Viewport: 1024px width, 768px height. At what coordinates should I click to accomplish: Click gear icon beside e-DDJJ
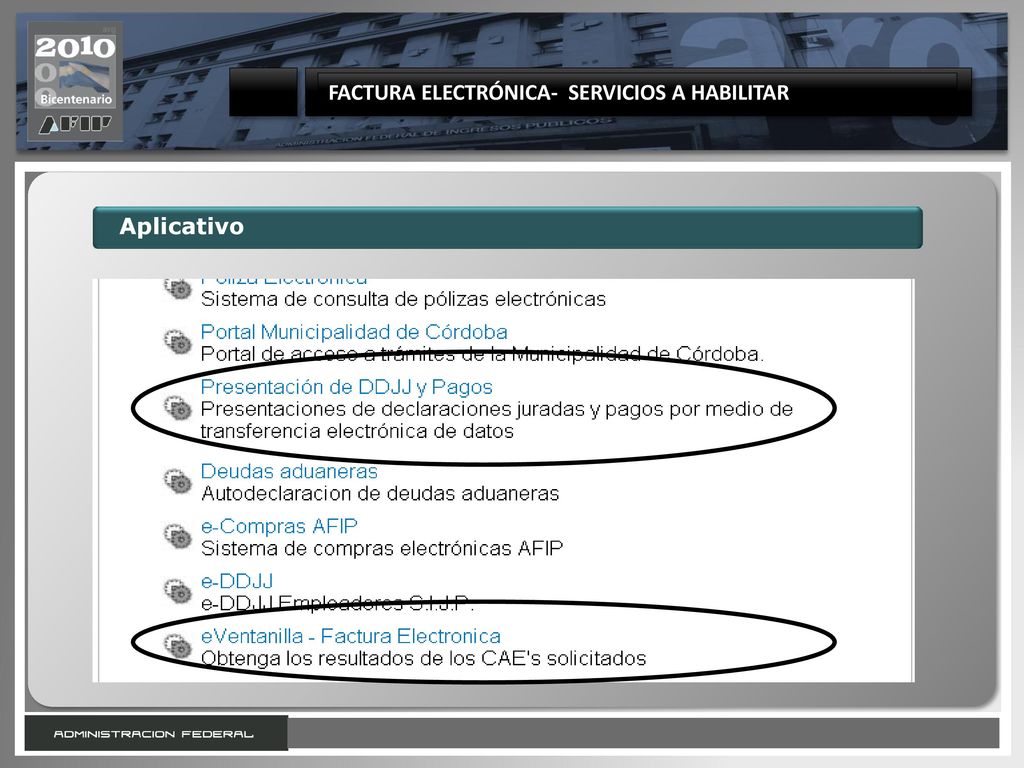[177, 591]
